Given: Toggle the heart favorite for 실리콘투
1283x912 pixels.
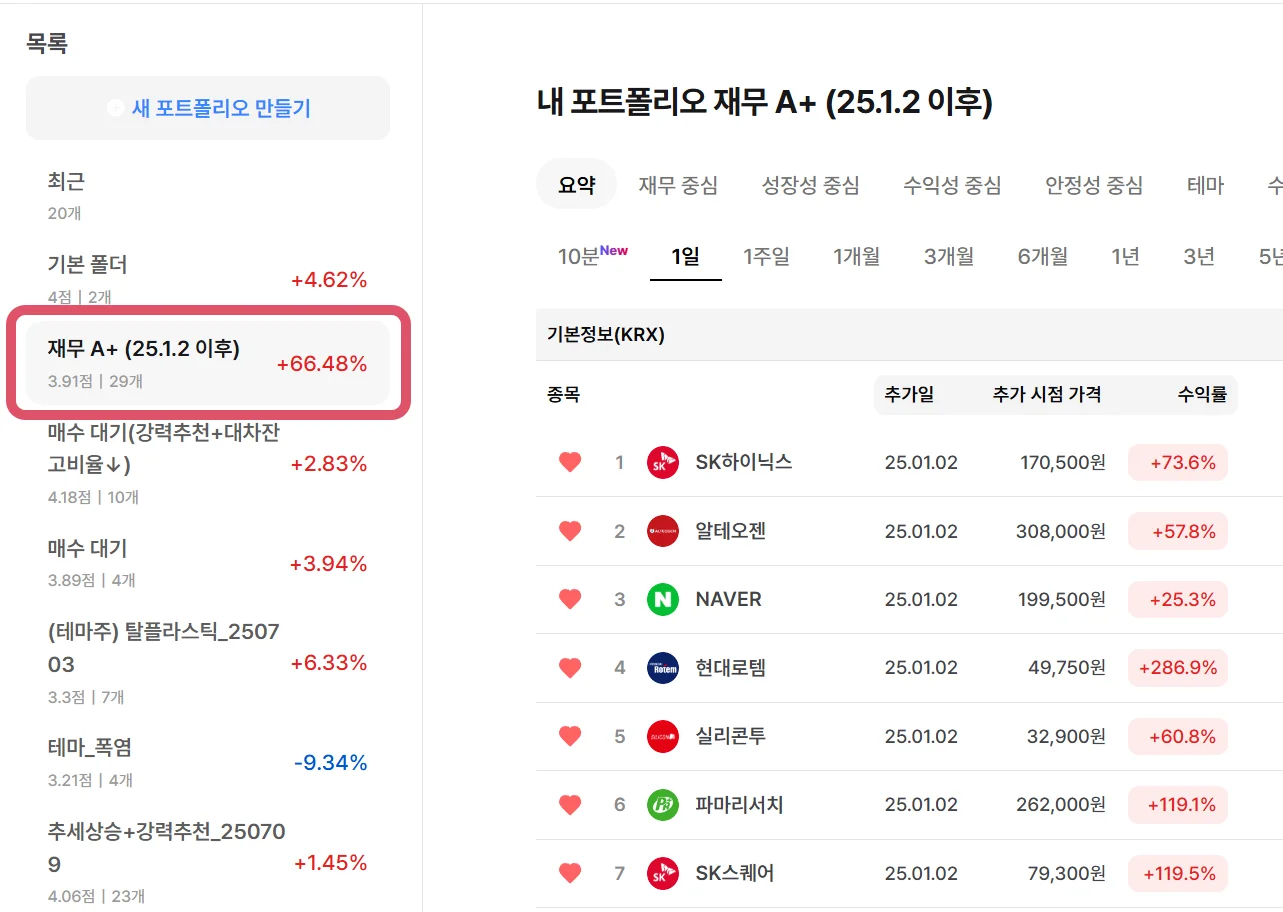Looking at the screenshot, I should (570, 737).
